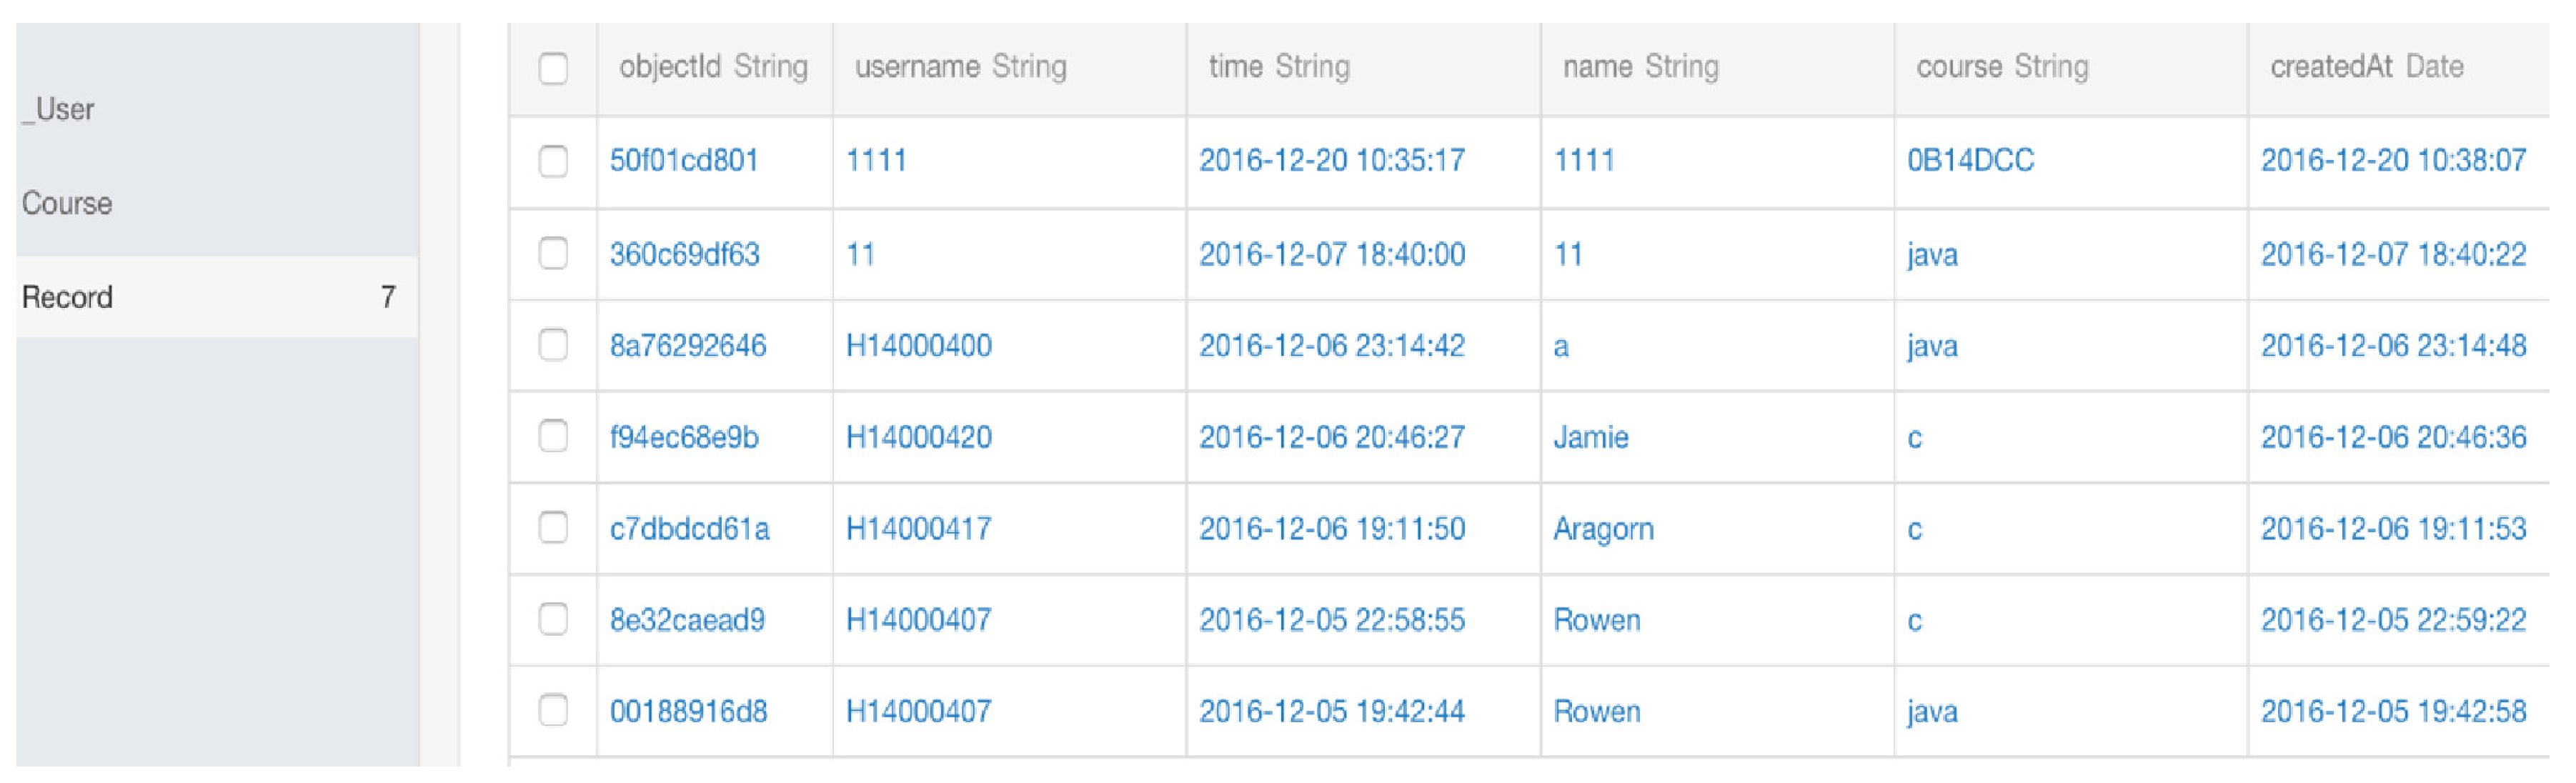Check the row with objectId 50f01cd801
The height and width of the screenshot is (783, 2576).
pos(553,161)
